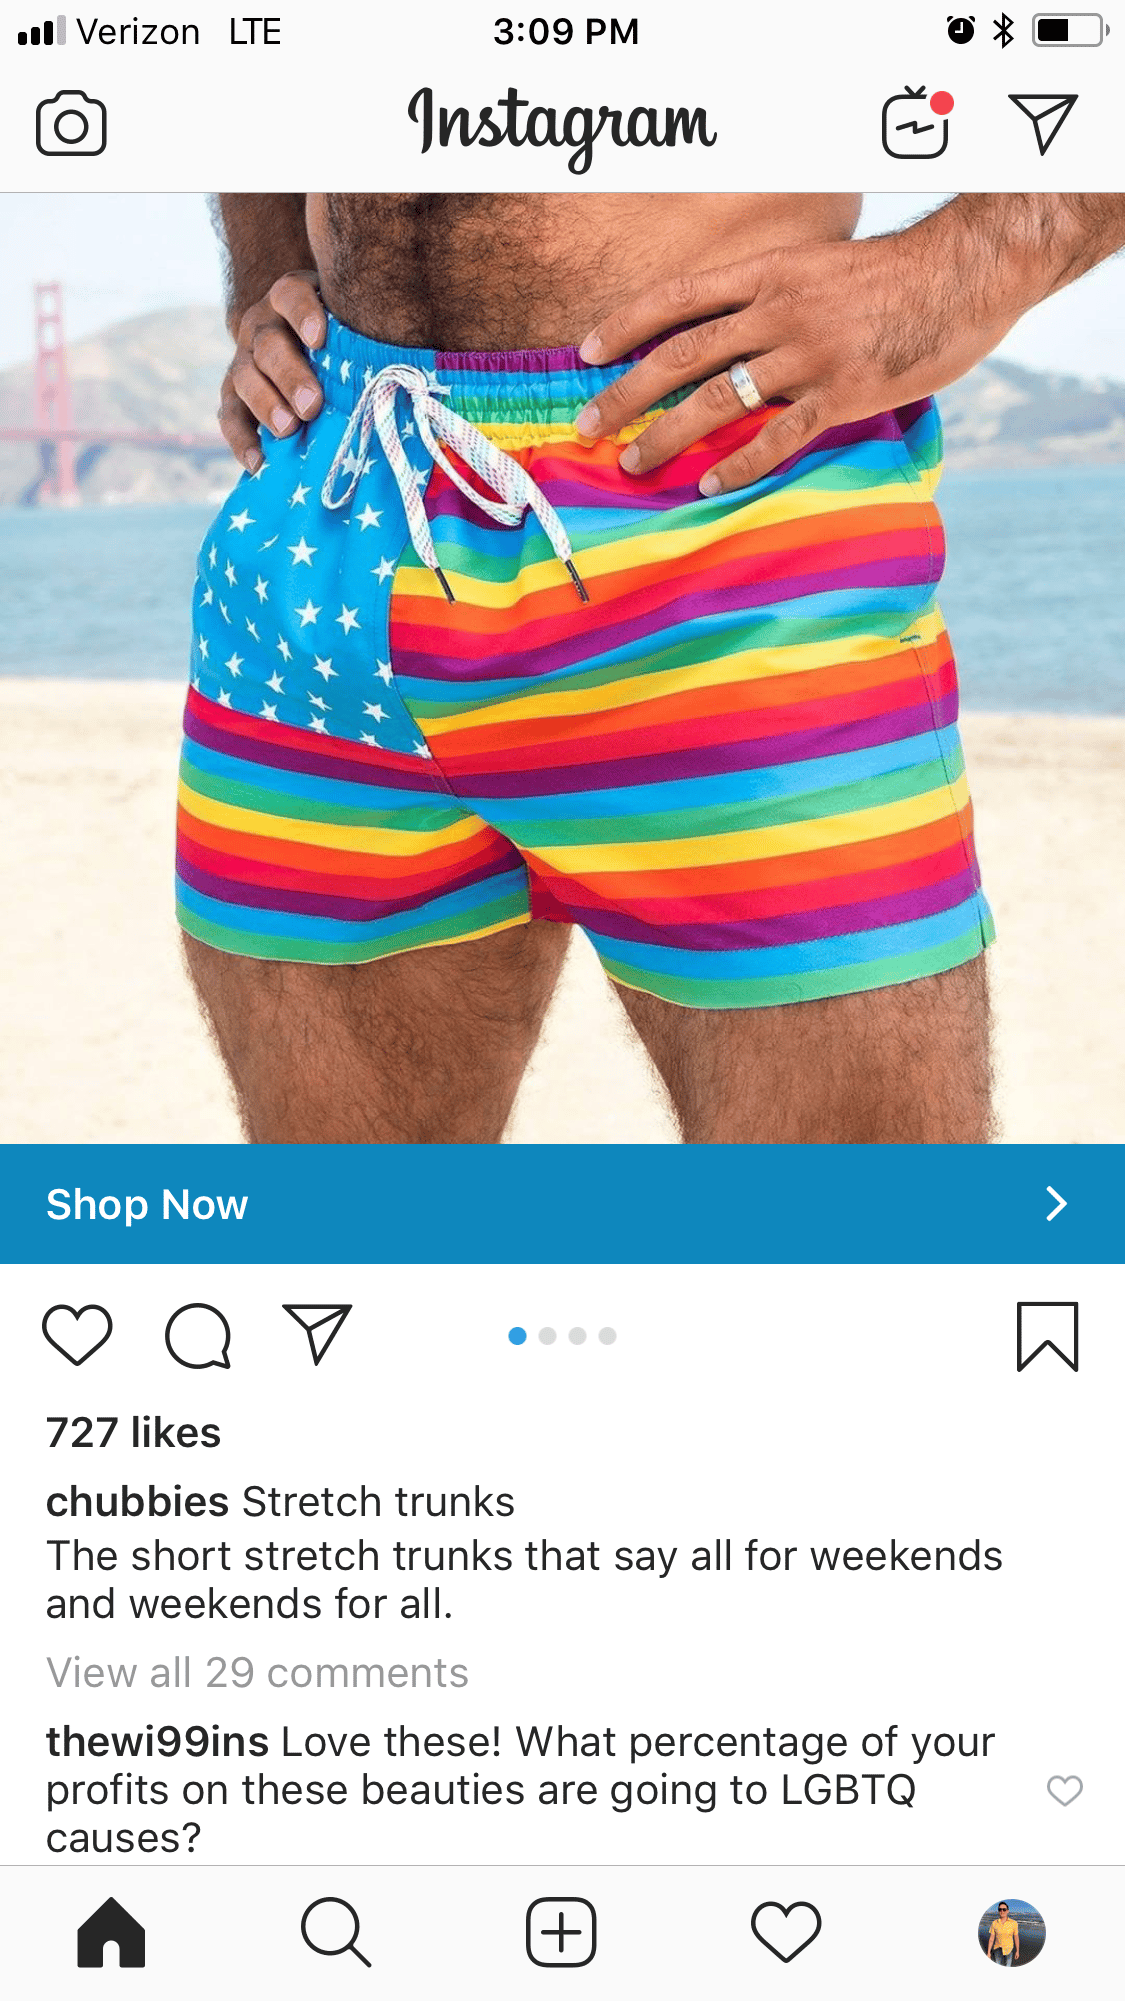Open the camera from the top bar
Screen dimensions: 1125x2001
(71, 124)
